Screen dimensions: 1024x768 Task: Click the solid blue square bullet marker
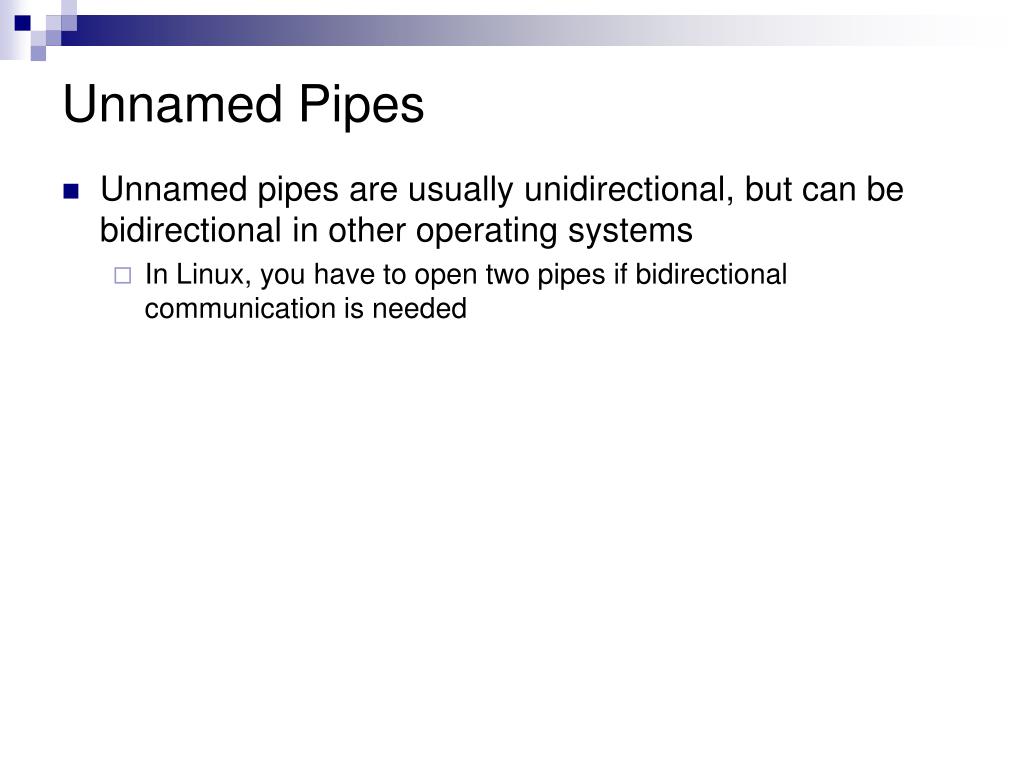71,191
